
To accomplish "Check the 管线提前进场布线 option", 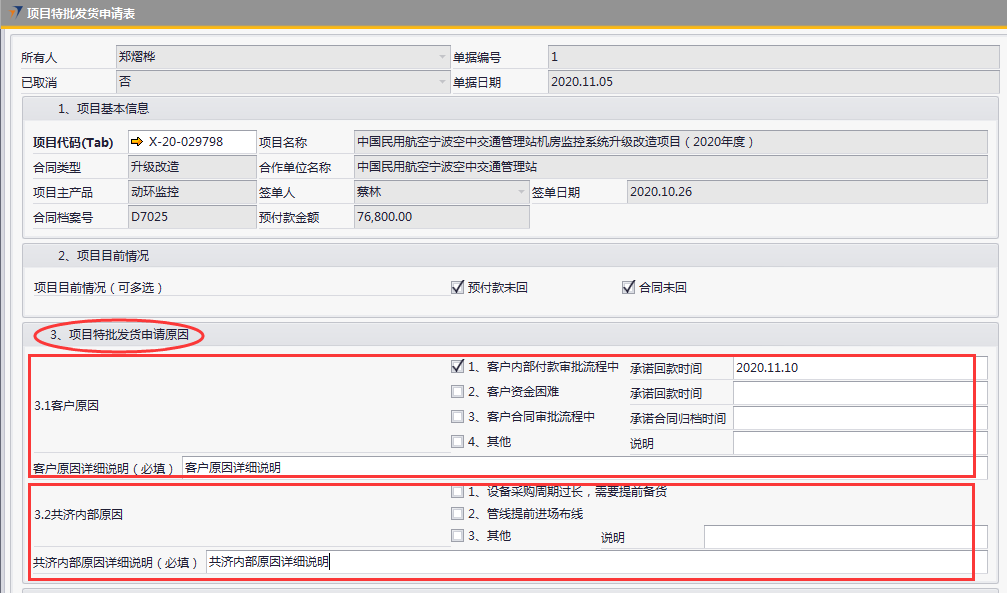I will (x=458, y=514).
